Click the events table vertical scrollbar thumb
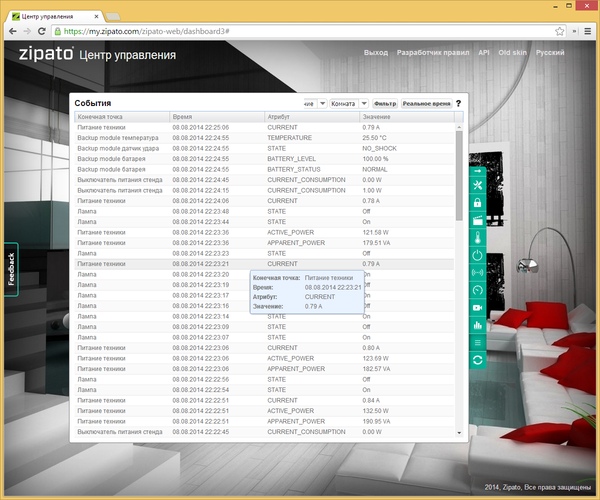600x500 pixels. tap(459, 176)
